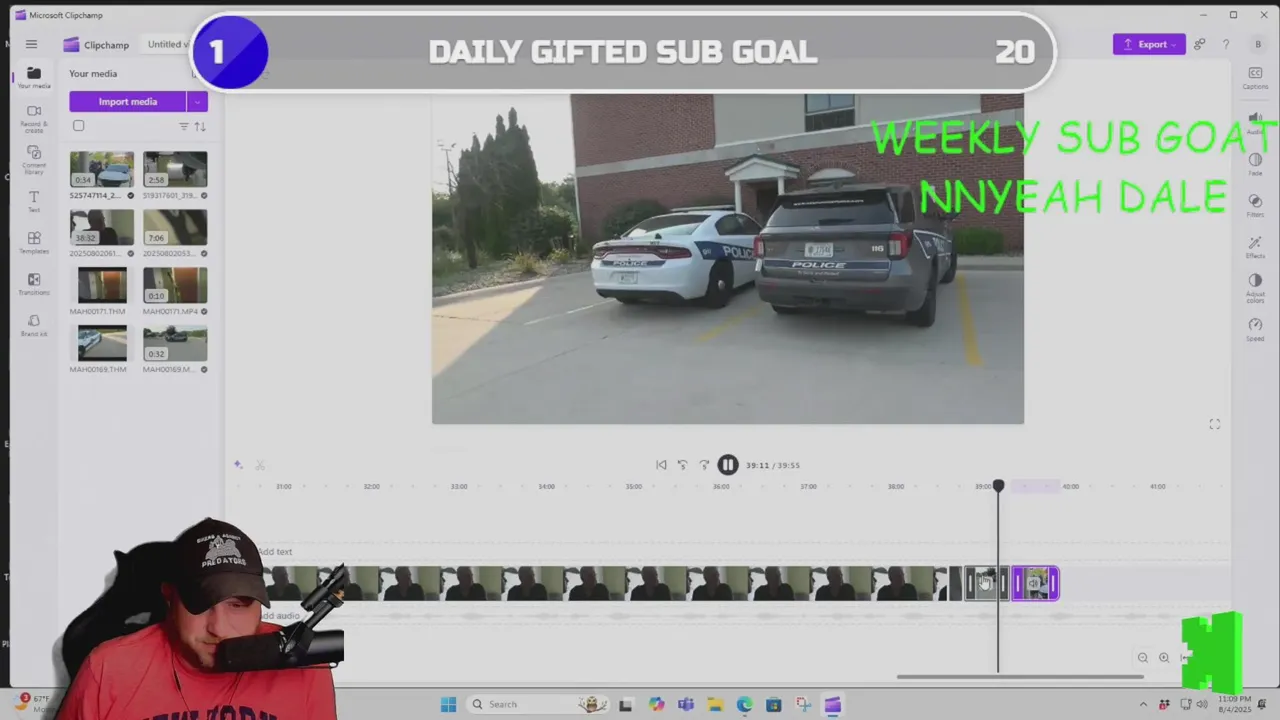Open the Clipchamp taskbar icon

click(x=832, y=704)
